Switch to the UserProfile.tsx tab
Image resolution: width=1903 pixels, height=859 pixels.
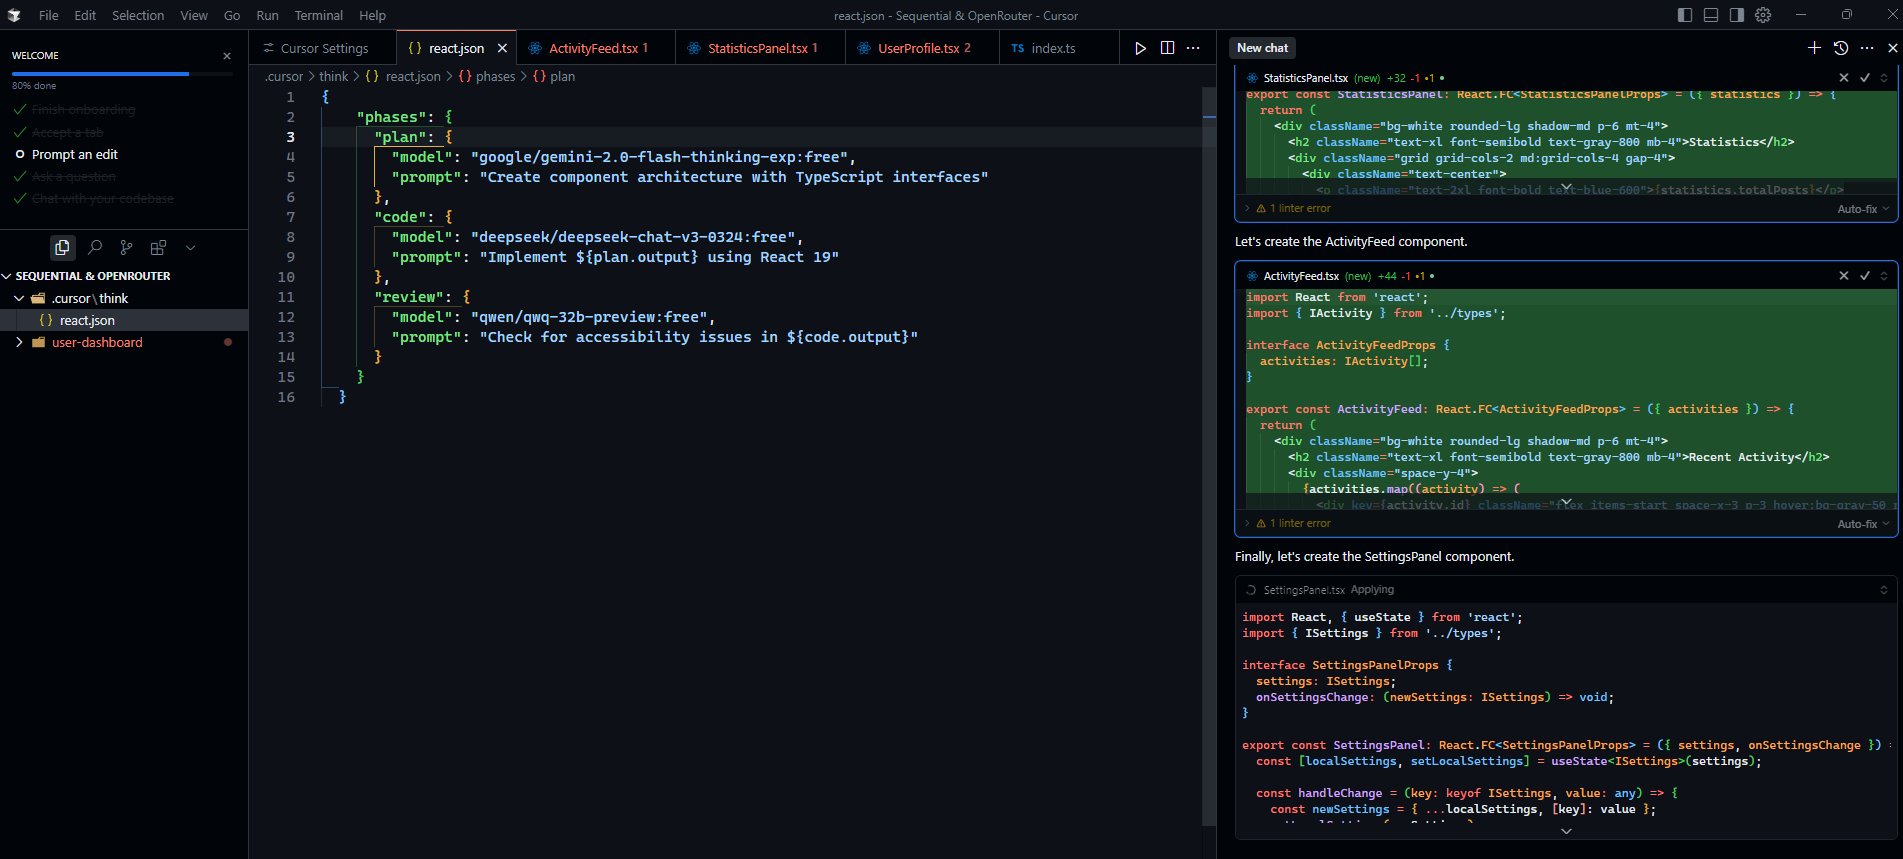922,48
